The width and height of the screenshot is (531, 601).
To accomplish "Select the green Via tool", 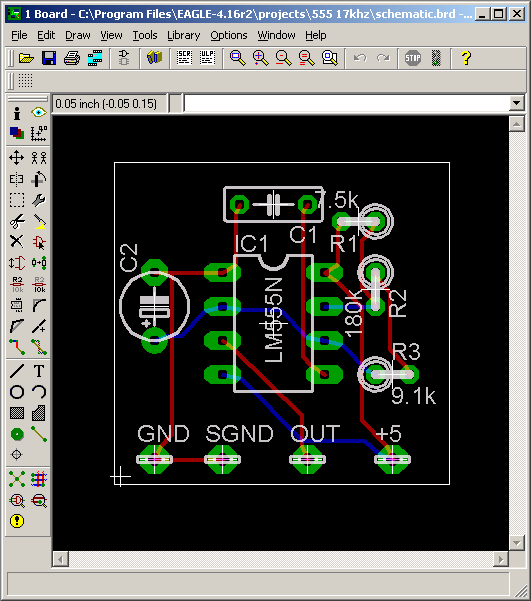I will (17, 434).
